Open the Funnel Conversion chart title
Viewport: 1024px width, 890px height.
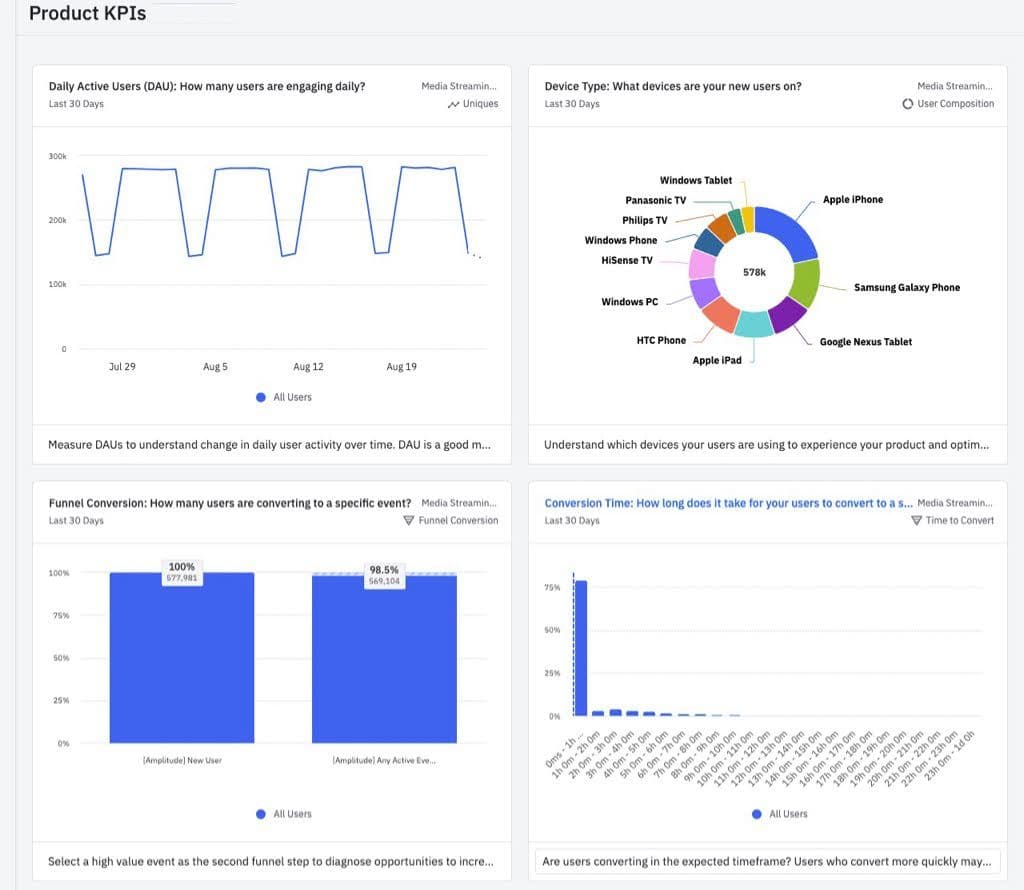230,503
